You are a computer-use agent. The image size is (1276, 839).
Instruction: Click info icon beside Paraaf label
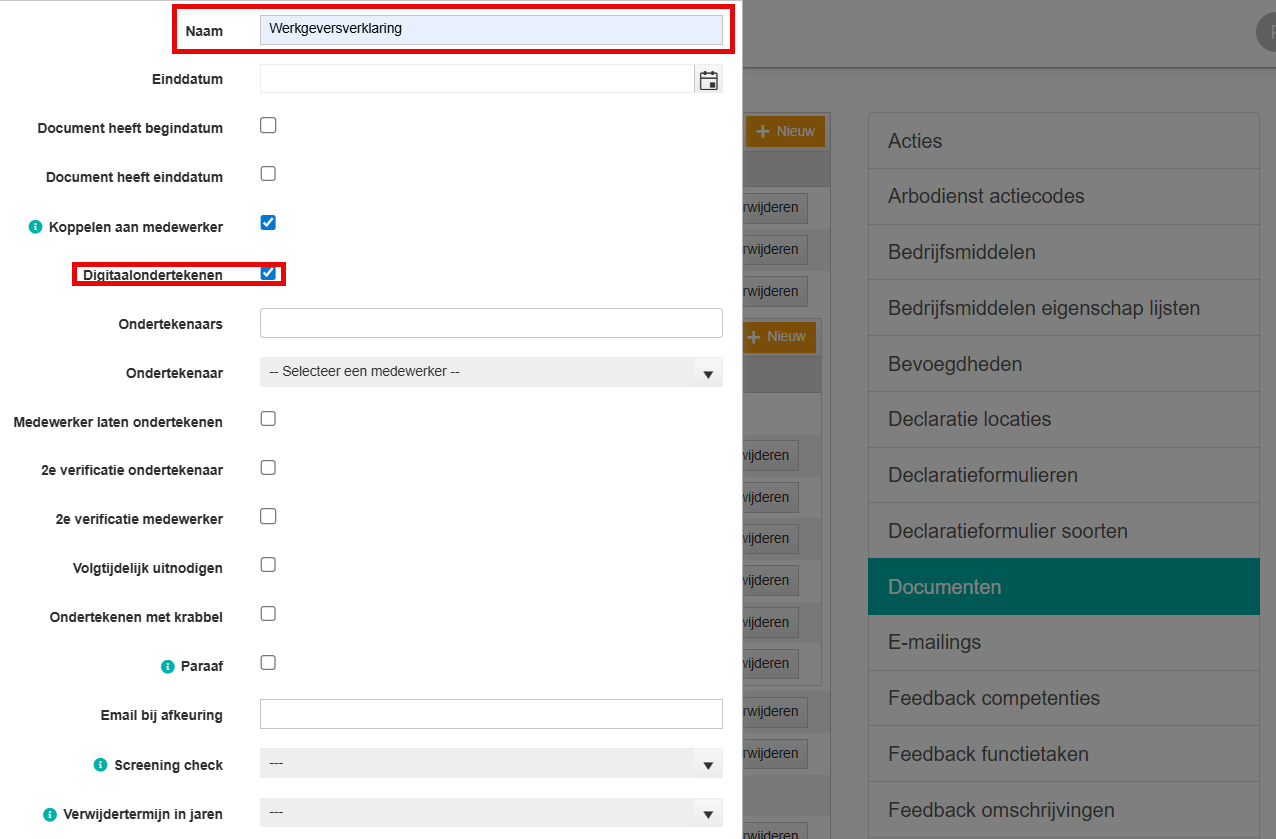[168, 666]
